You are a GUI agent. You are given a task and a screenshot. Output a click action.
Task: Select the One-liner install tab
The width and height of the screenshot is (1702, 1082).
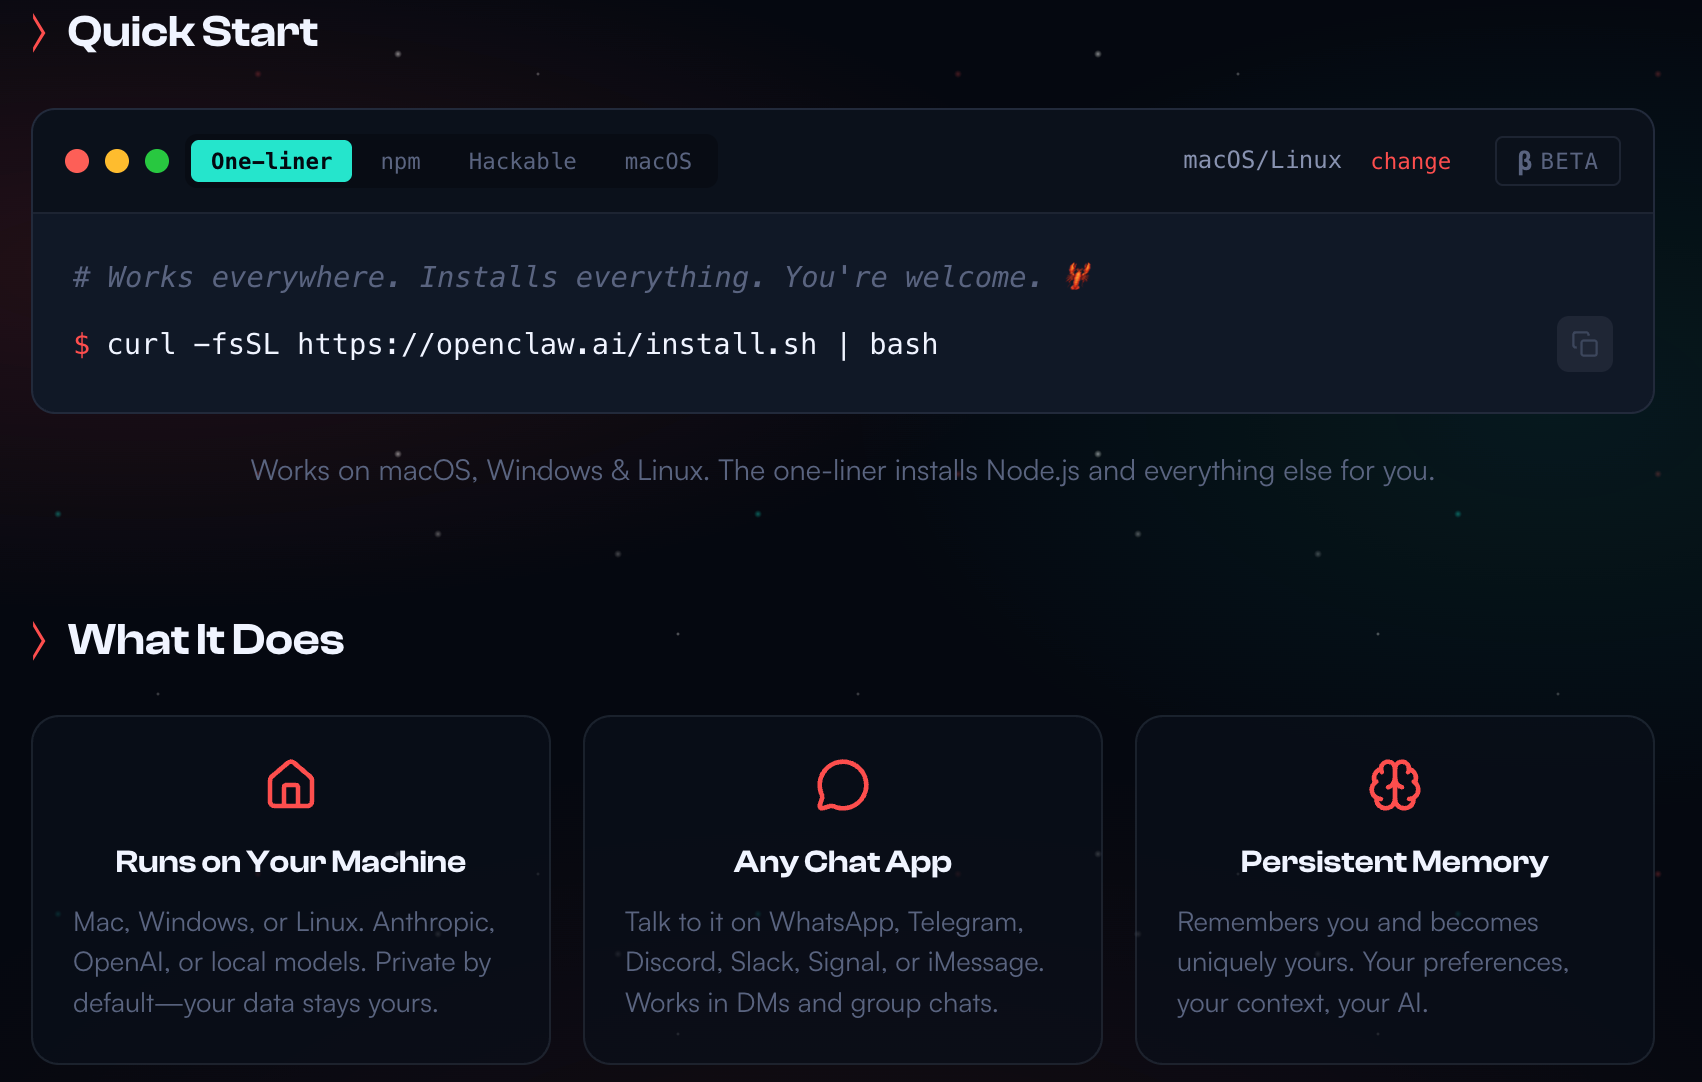(271, 161)
